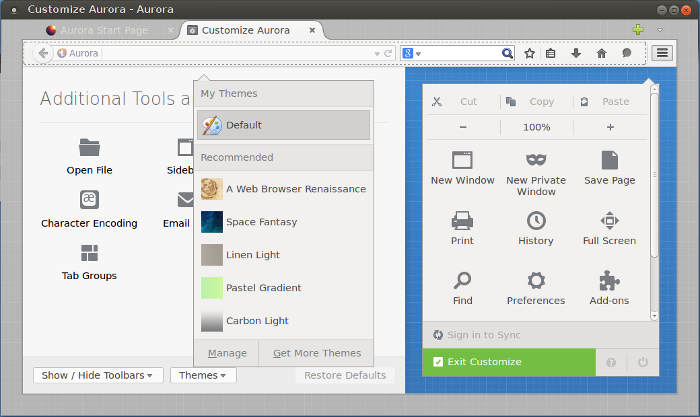
Task: Select the Pastel Gradient theme
Action: pos(283,288)
